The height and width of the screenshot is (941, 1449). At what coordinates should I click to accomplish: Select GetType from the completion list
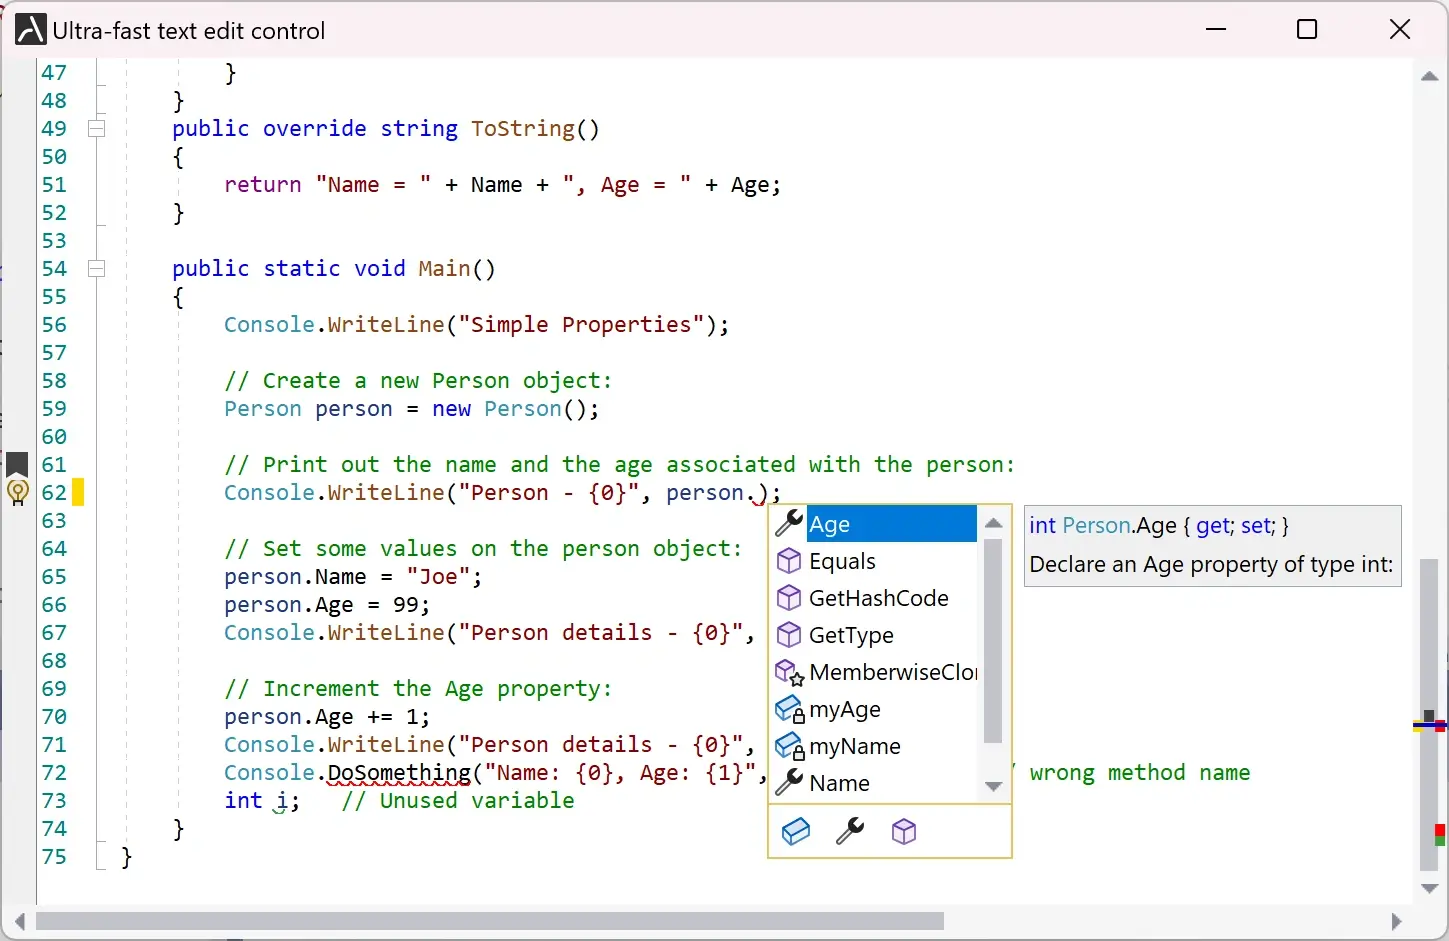[x=851, y=635]
